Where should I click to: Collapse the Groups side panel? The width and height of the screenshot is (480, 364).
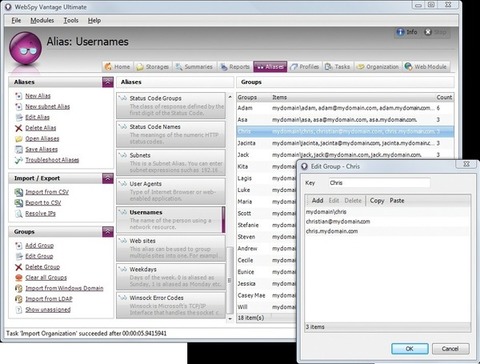point(108,232)
